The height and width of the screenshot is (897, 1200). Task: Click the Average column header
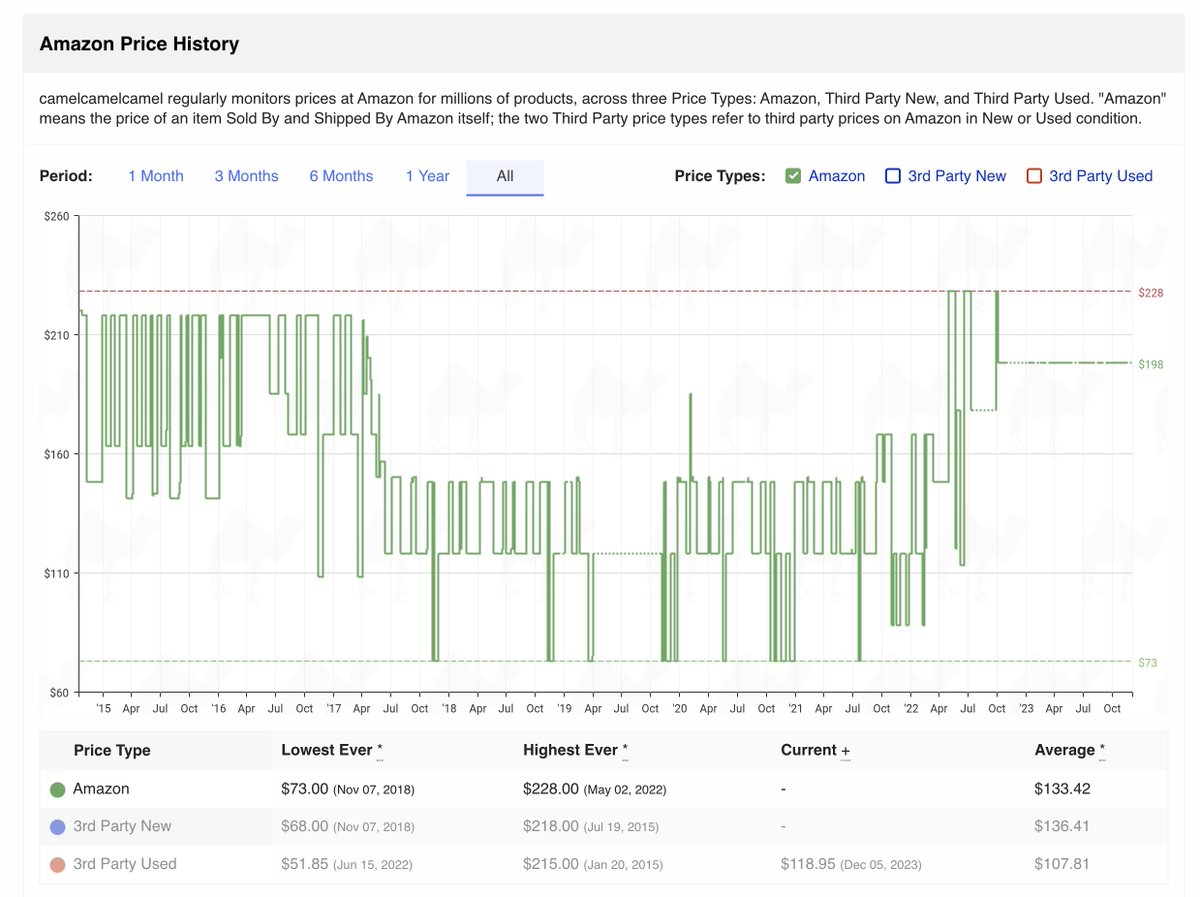click(x=1064, y=750)
